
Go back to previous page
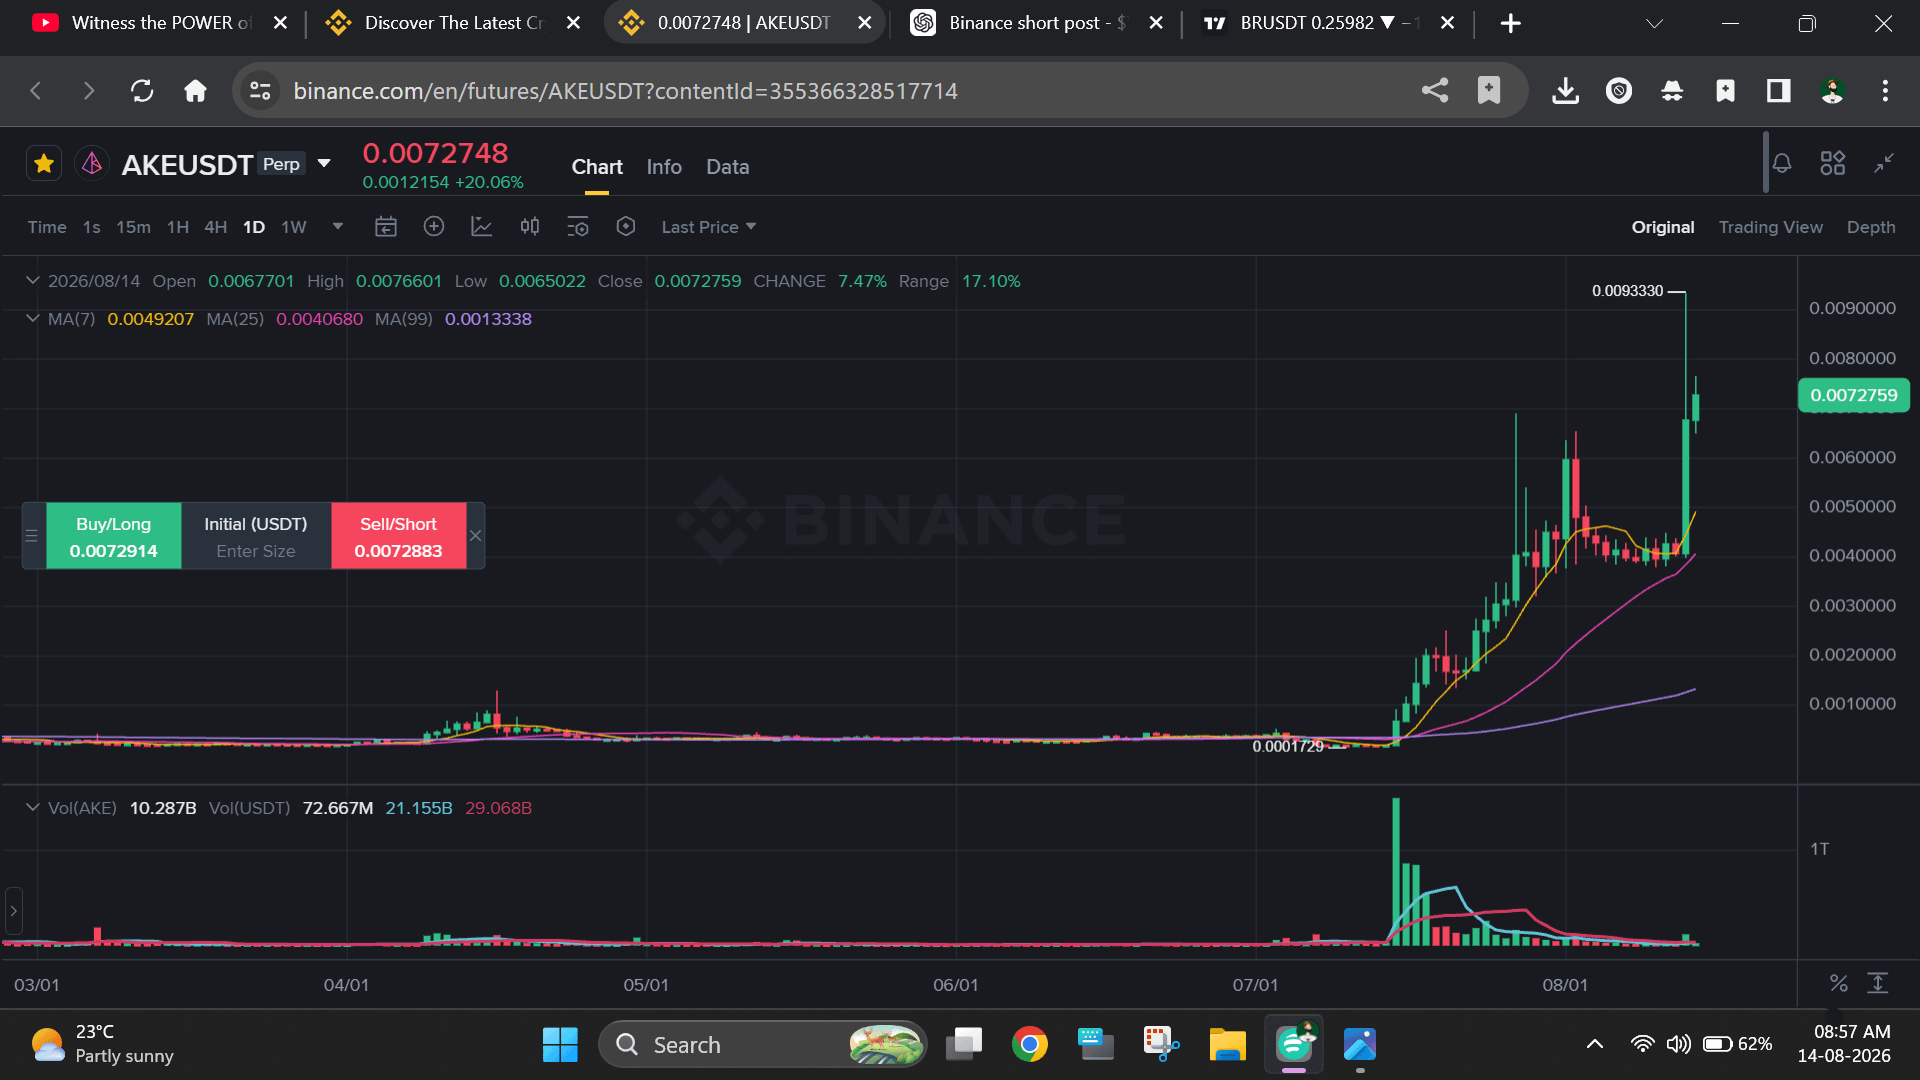[x=36, y=91]
